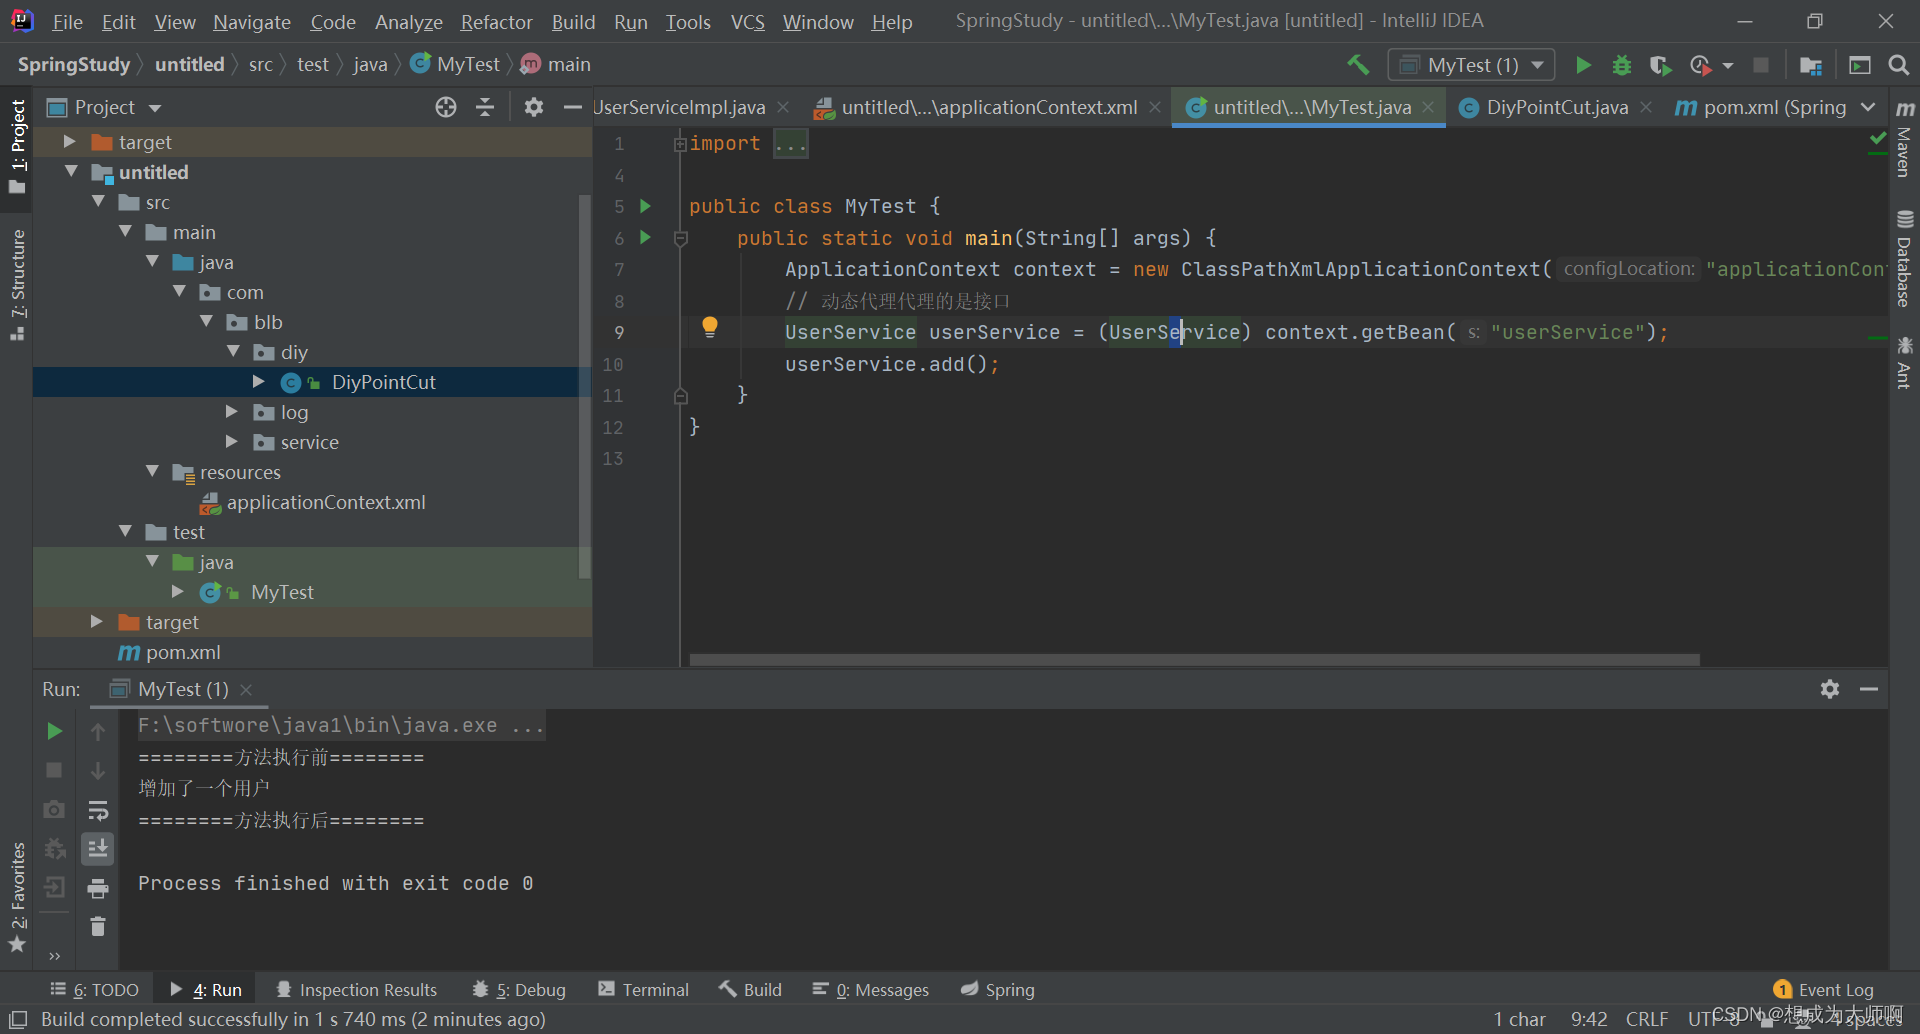1920x1034 pixels.
Task: Expand the DiyPointCut class node
Action: (x=259, y=382)
